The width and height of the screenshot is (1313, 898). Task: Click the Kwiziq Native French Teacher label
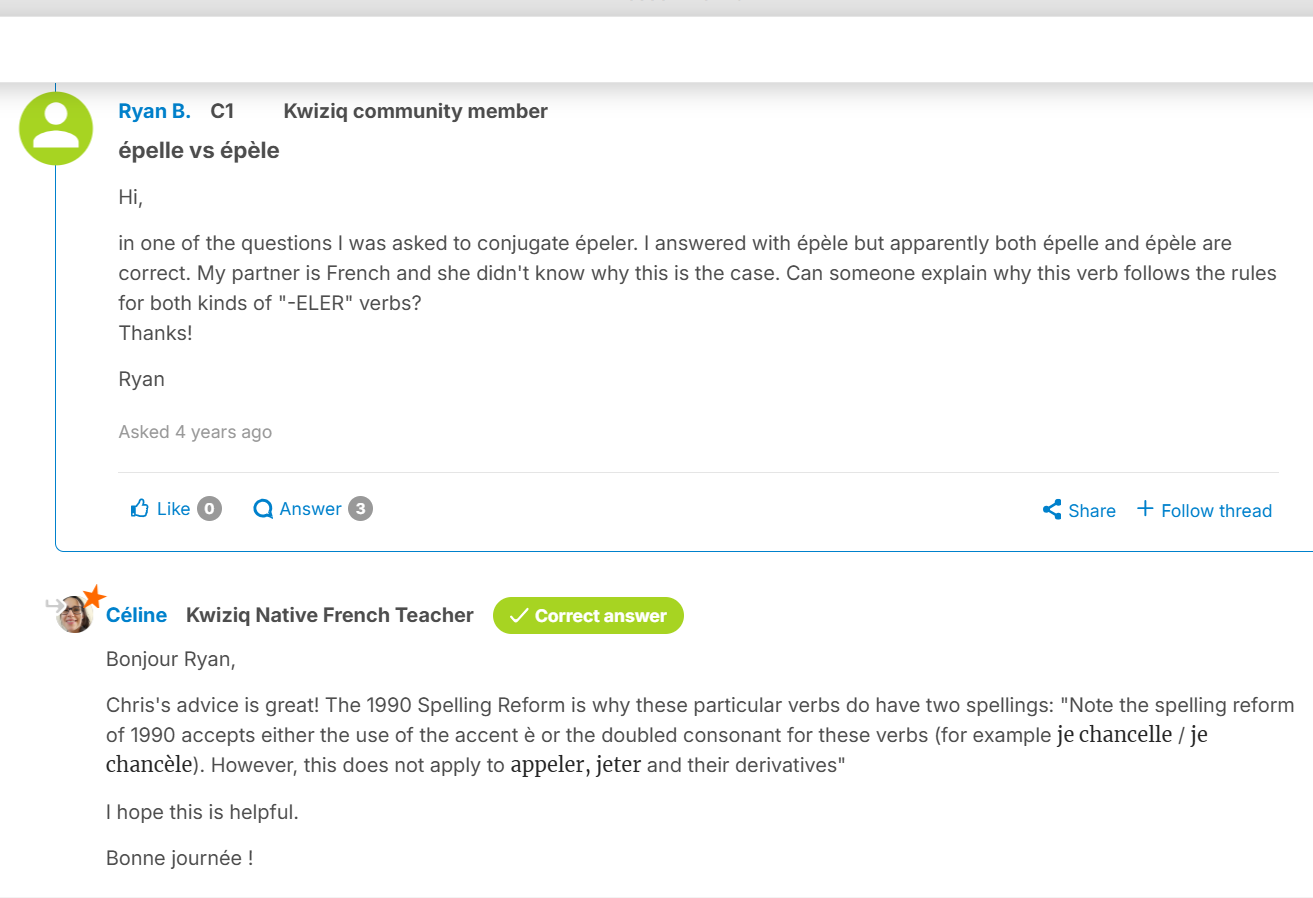pyautogui.click(x=329, y=615)
